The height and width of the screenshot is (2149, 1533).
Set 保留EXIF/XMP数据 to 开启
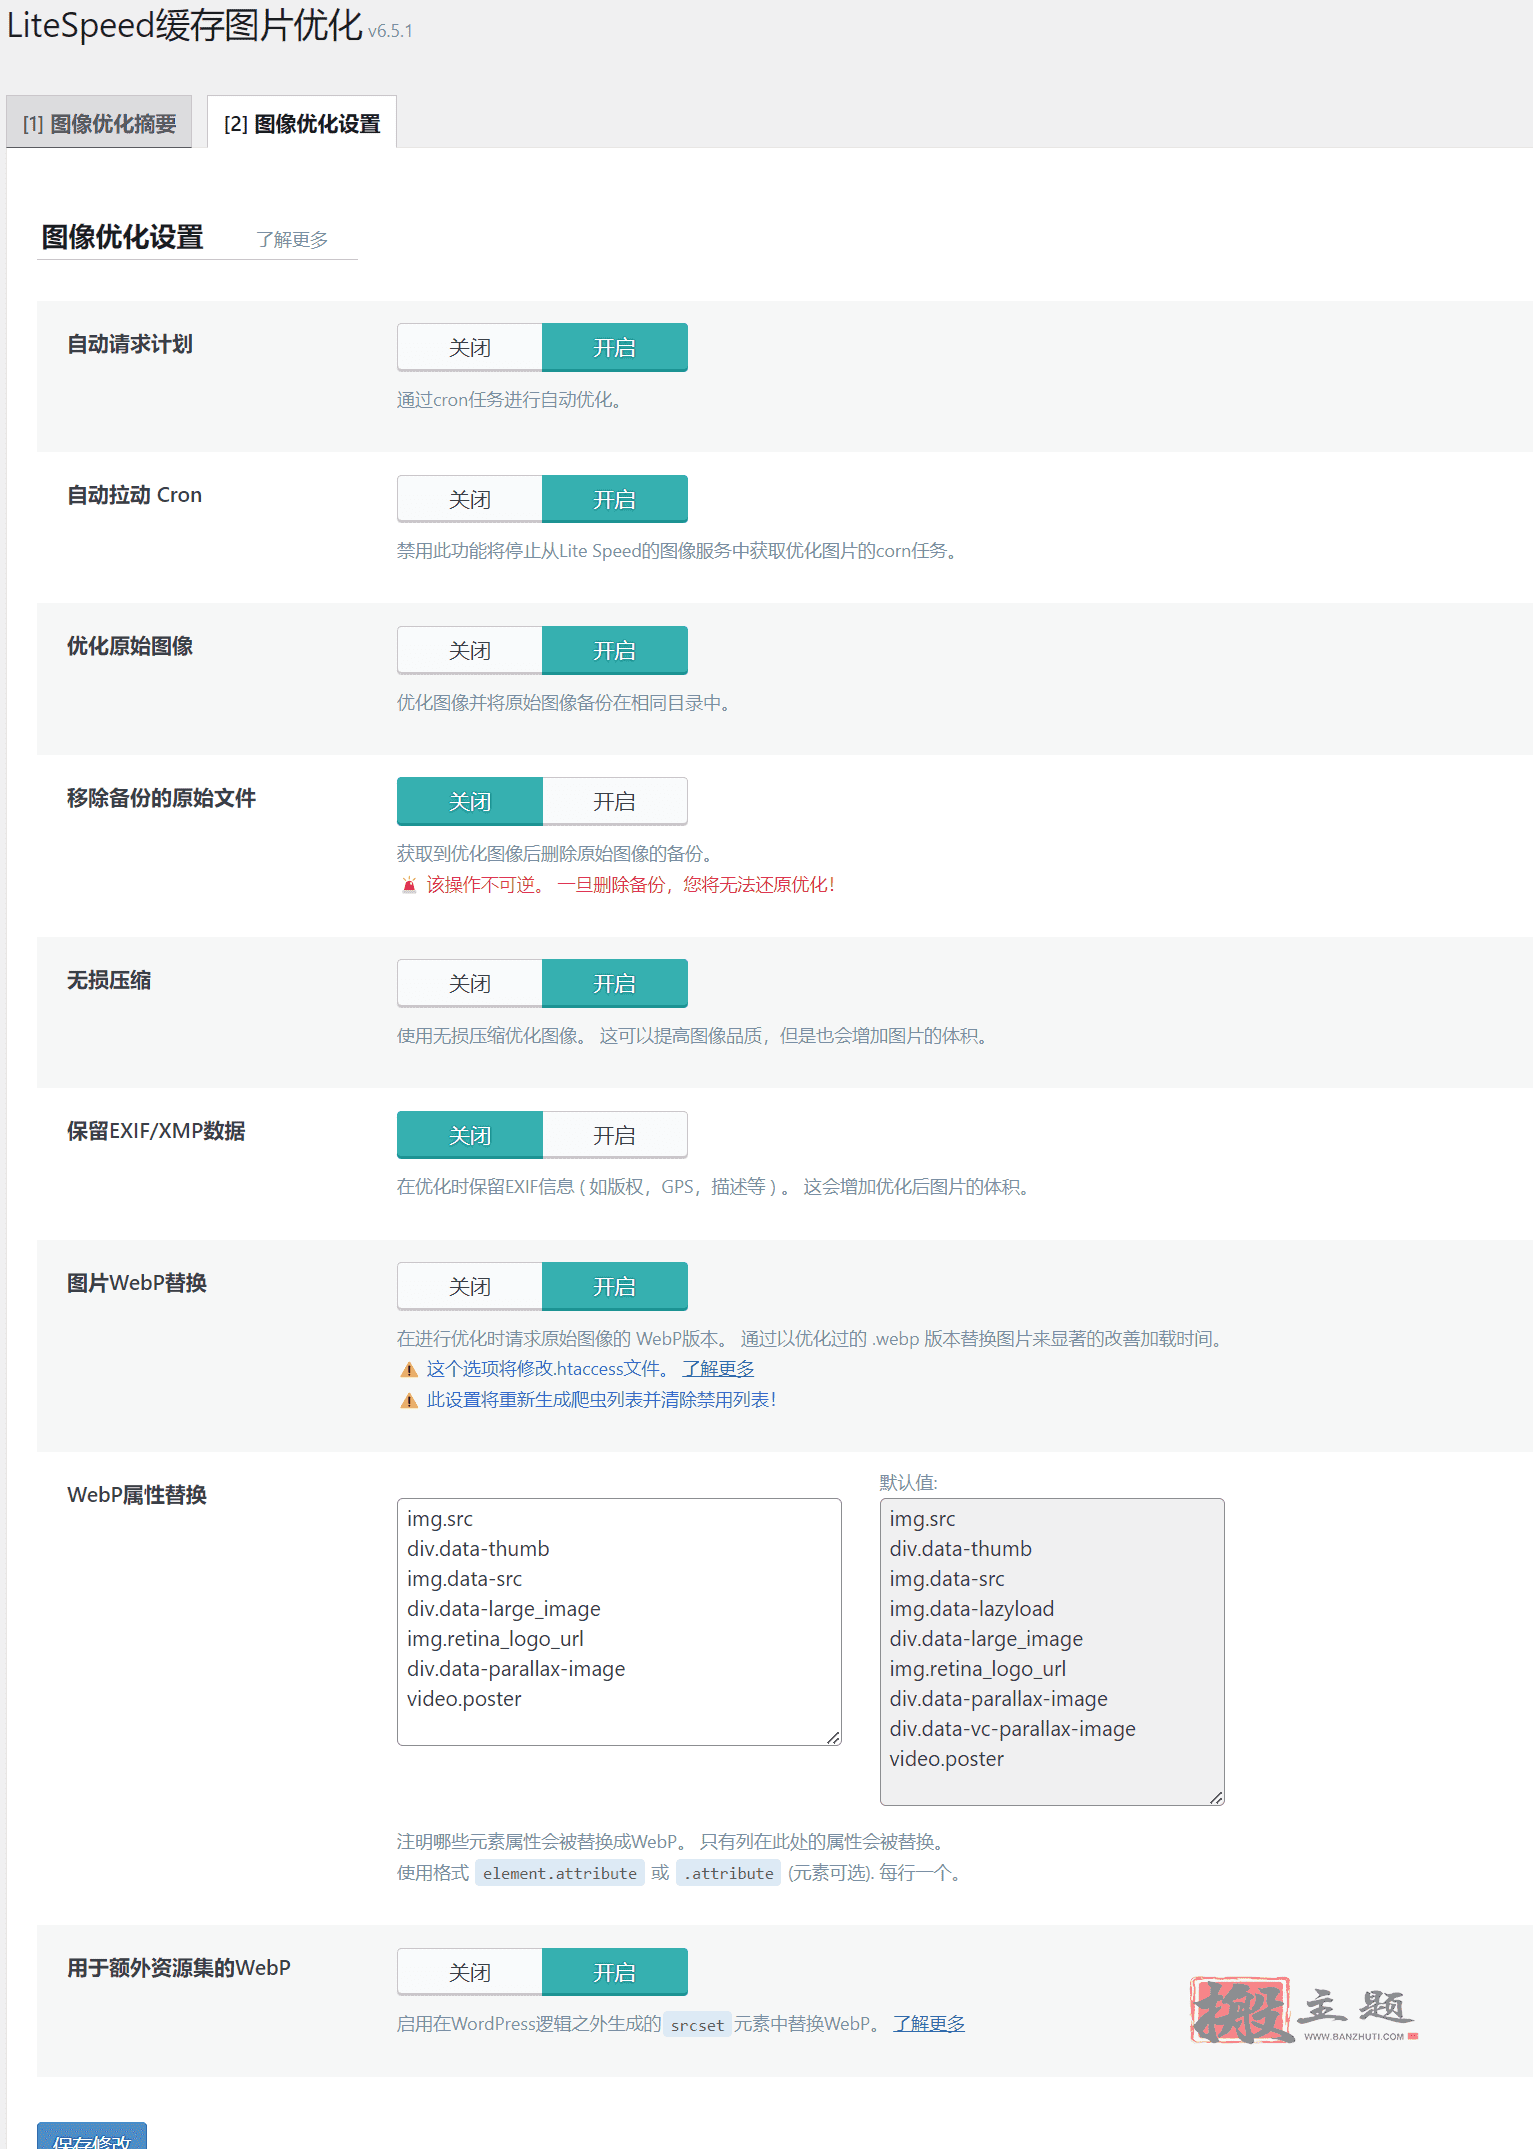click(x=615, y=1135)
